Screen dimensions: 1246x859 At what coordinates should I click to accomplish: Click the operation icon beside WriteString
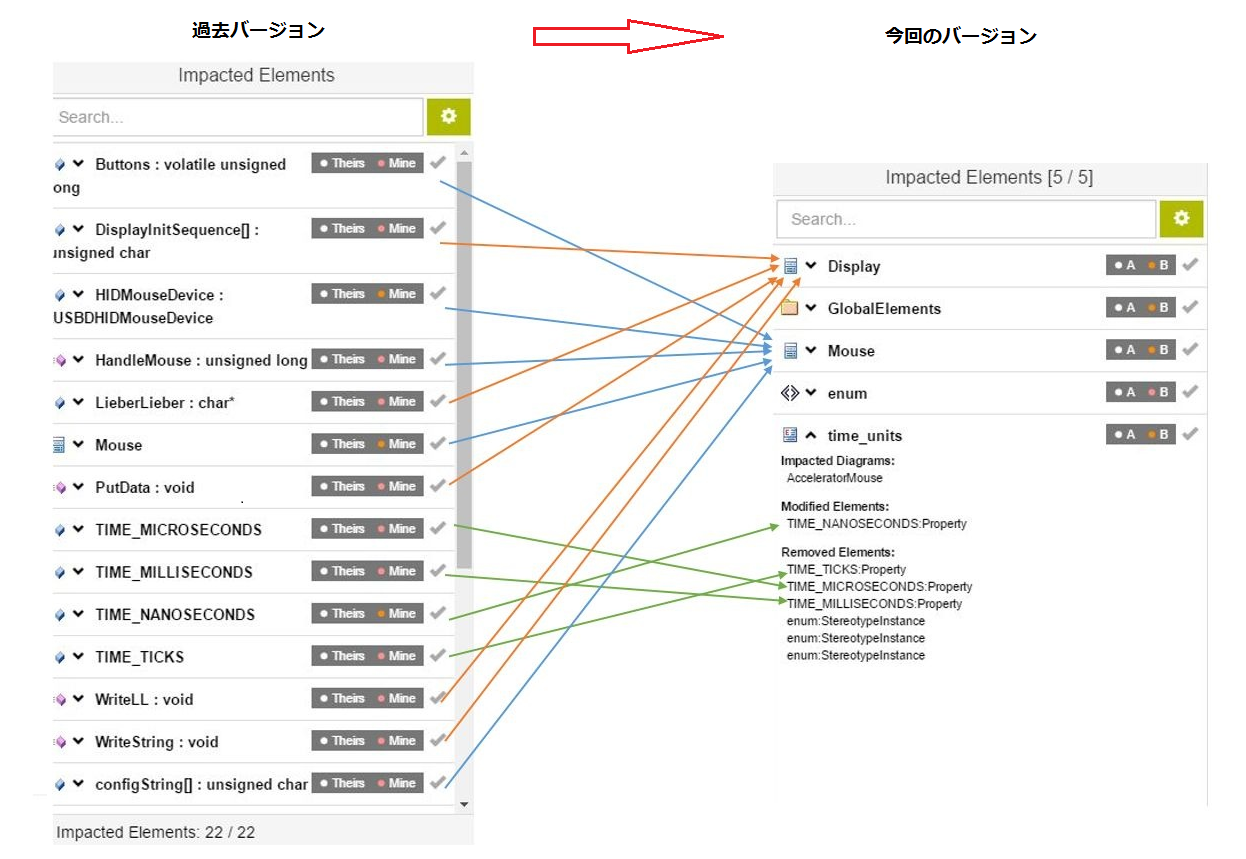pos(60,741)
